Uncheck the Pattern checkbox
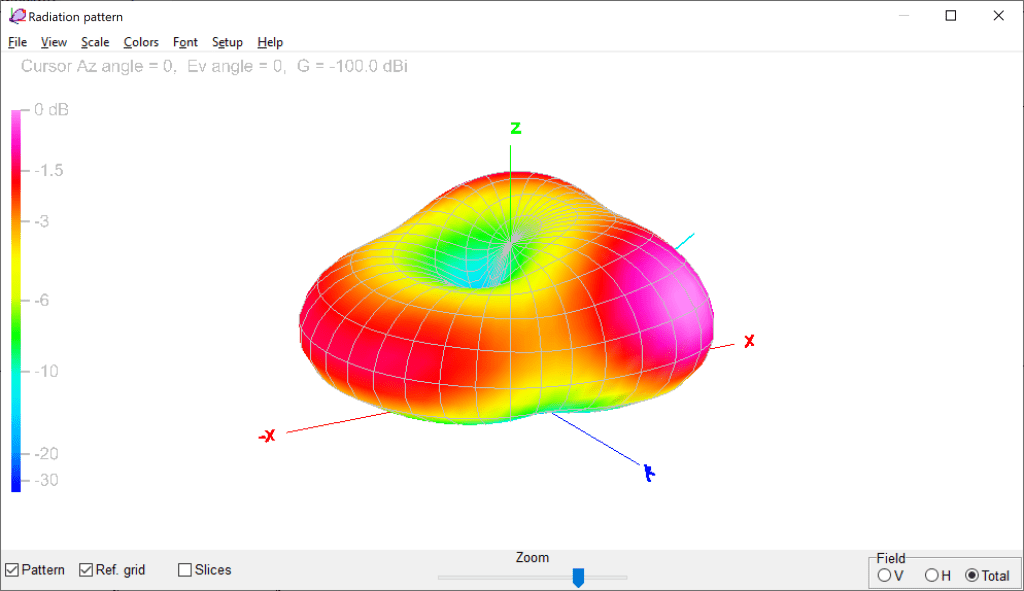The height and width of the screenshot is (591, 1024). click(x=12, y=570)
